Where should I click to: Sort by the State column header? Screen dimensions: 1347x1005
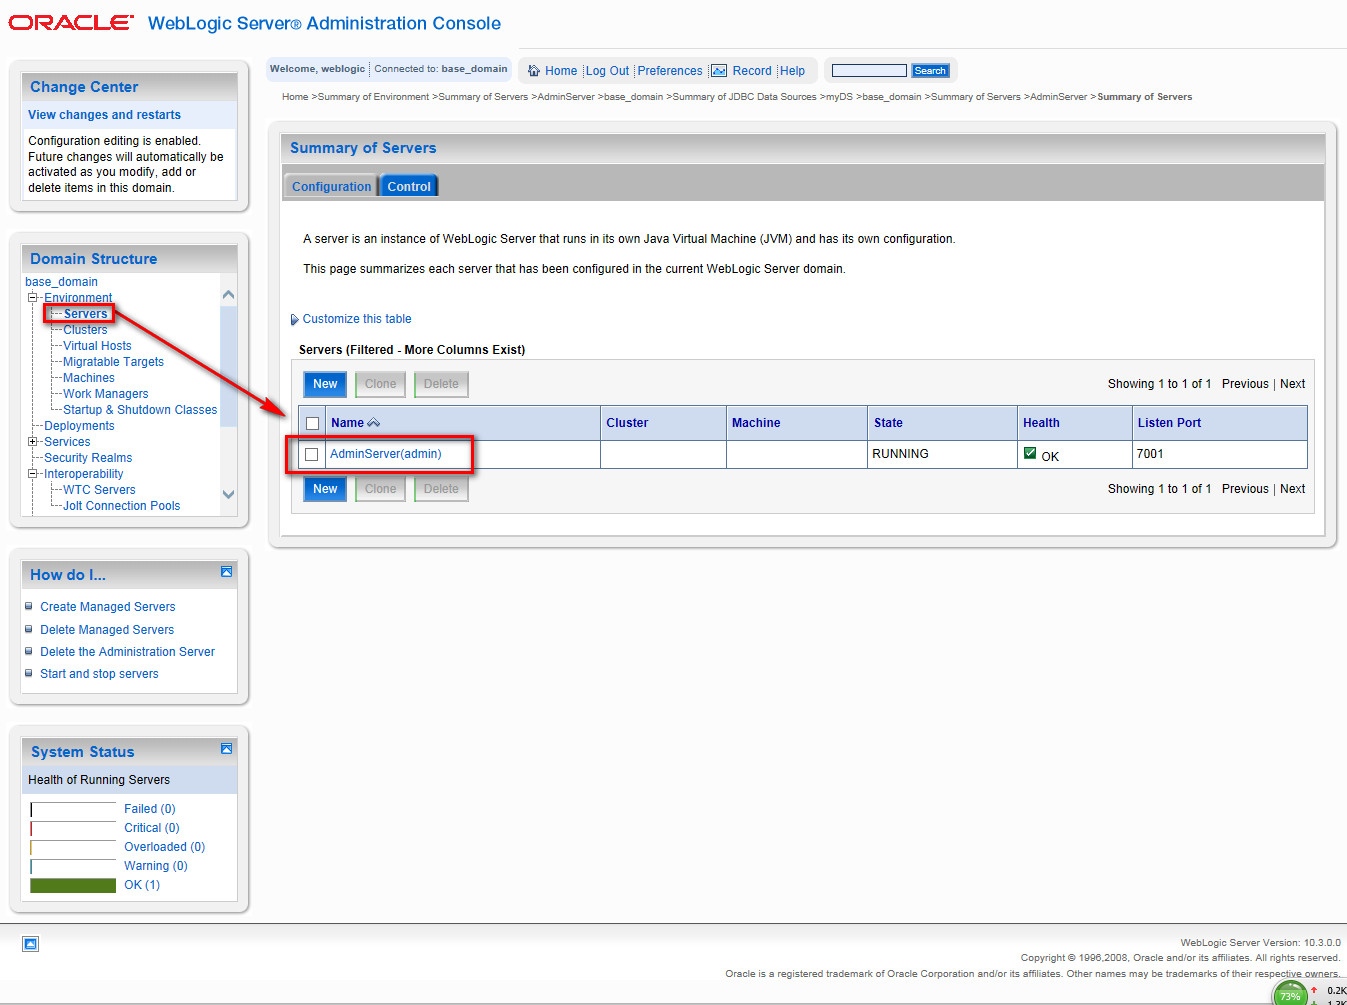click(888, 423)
